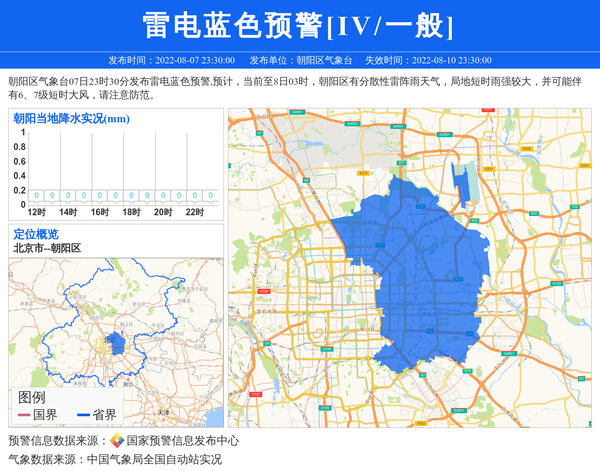Click the 雷电蓝色预警 title banner
Screen dimensions: 600x471
(299, 25)
